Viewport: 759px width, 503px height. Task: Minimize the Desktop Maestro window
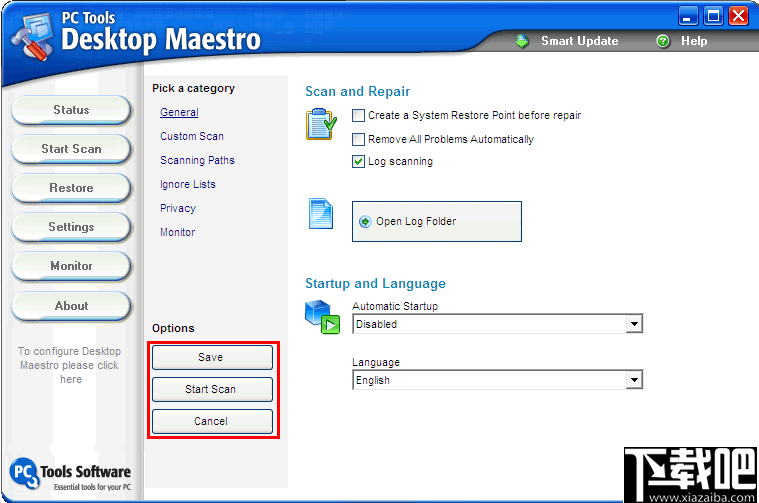tap(688, 16)
